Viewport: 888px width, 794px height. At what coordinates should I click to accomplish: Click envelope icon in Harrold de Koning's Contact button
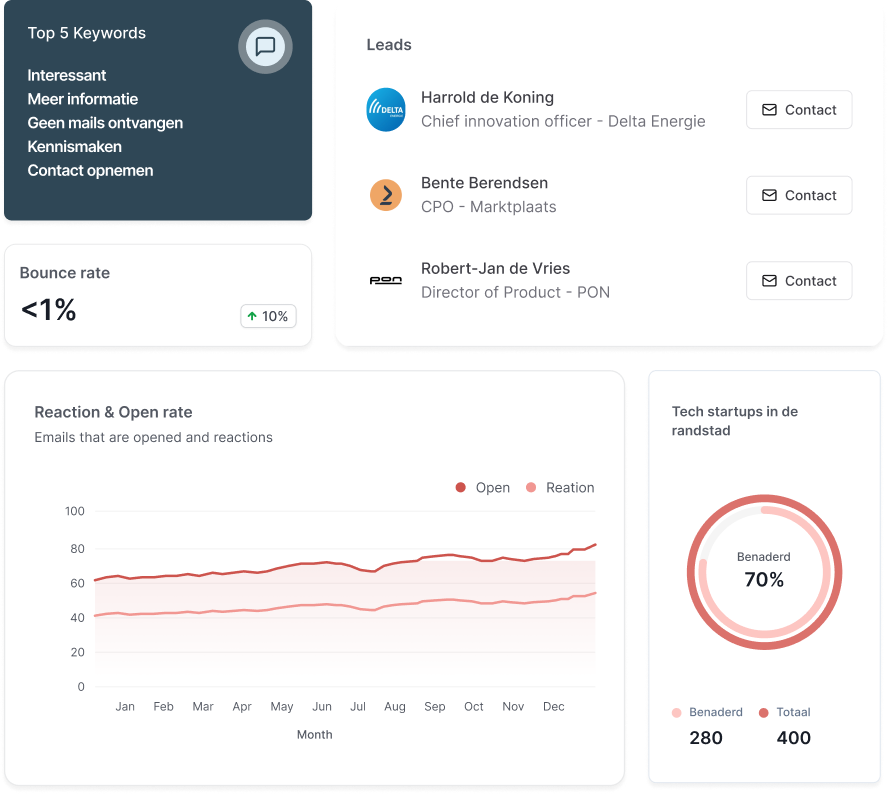[769, 110]
